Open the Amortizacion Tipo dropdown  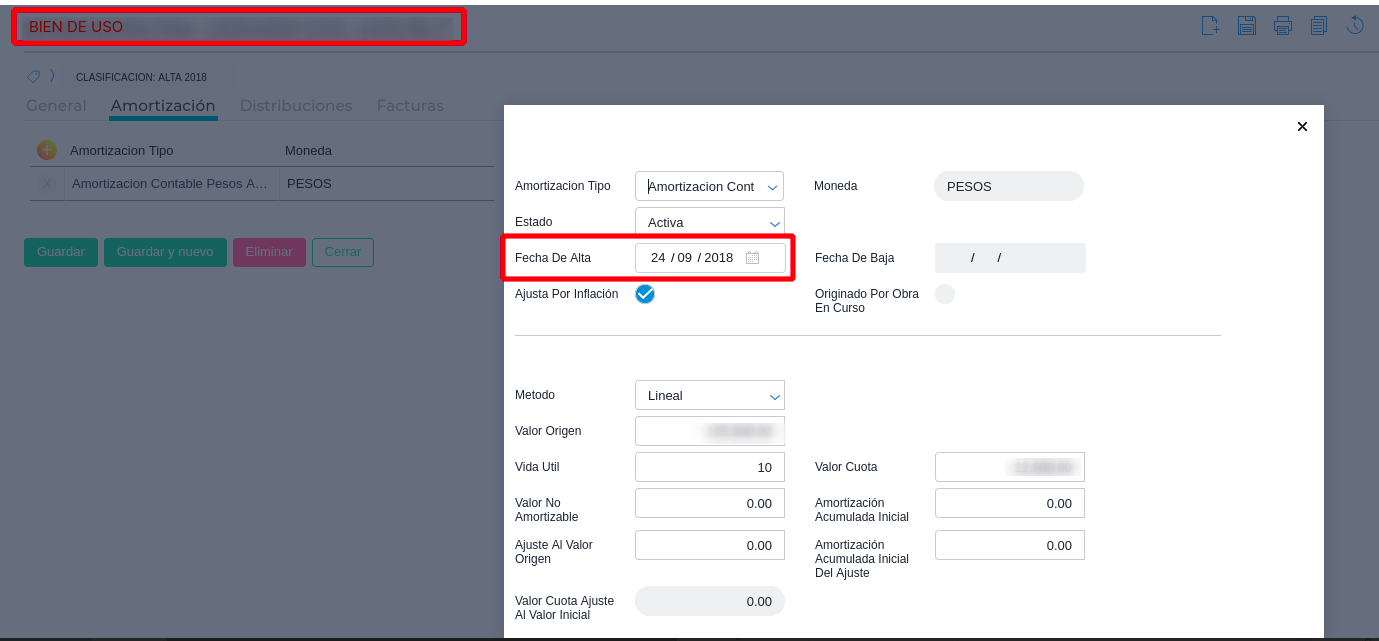[709, 187]
